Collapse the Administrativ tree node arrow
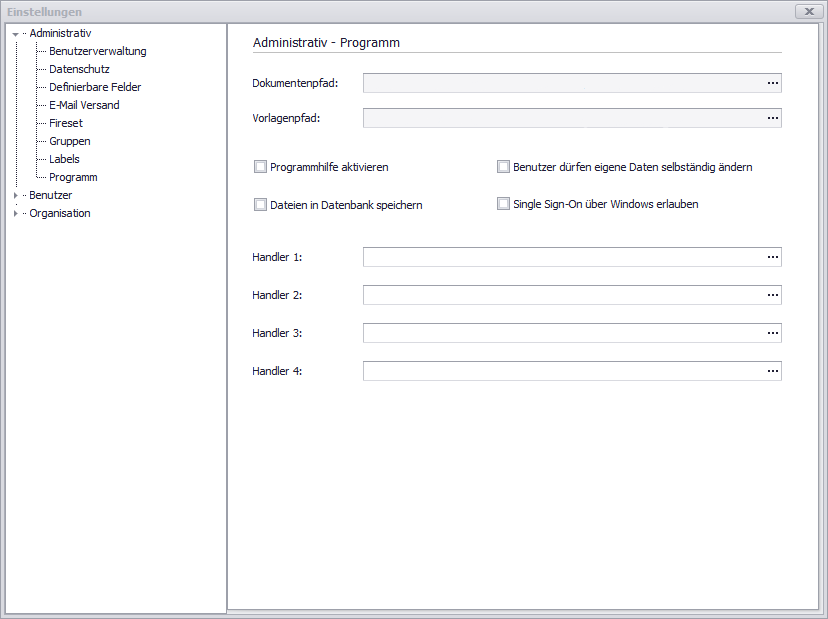Image resolution: width=828 pixels, height=619 pixels. [15, 34]
